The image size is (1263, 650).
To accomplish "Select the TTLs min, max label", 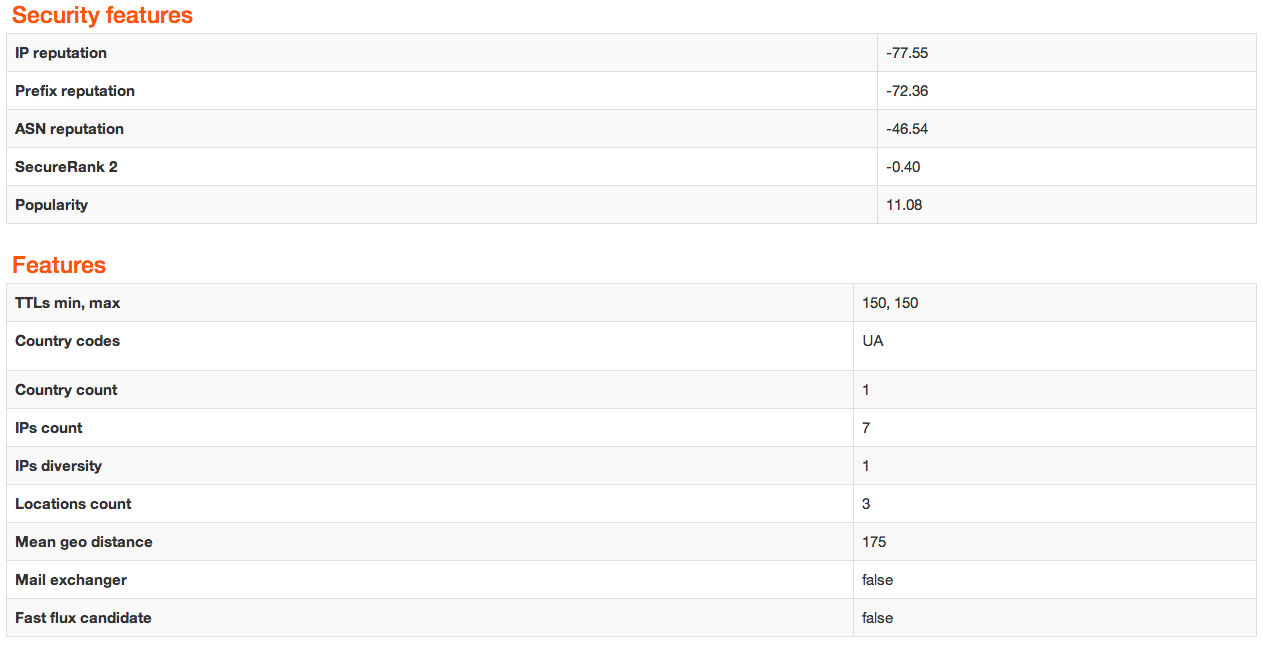I will (68, 303).
